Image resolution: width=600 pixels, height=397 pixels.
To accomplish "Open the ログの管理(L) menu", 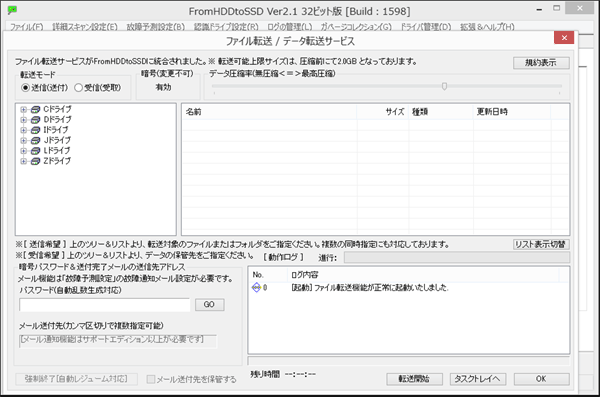I will (290, 27).
